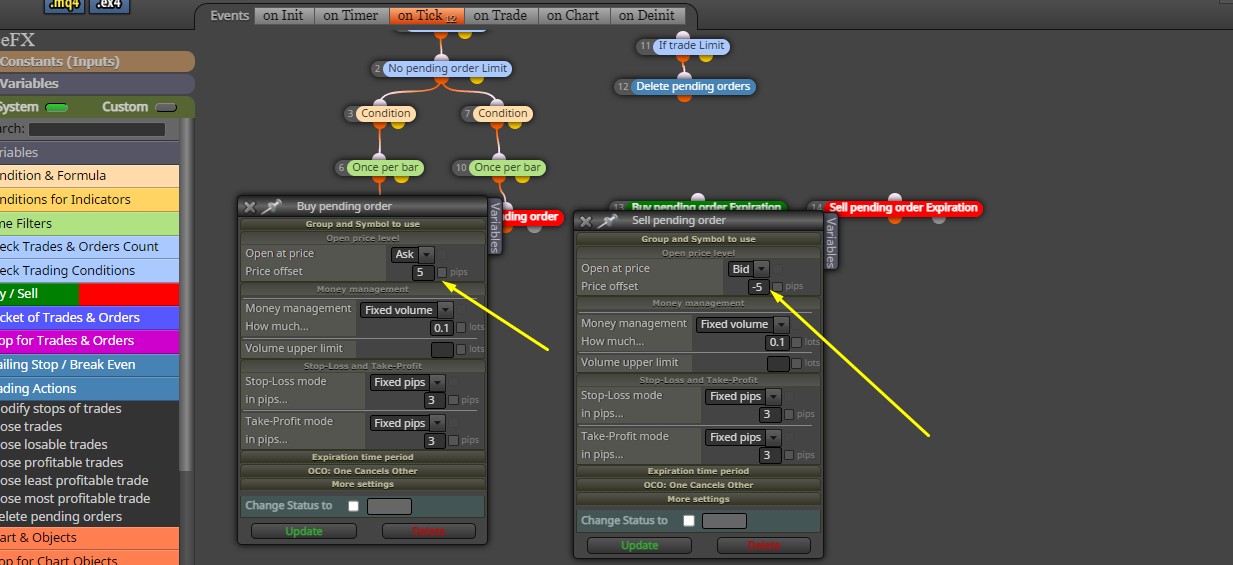1233x565 pixels.
Task: Close the Sell pending order panel
Action: coord(586,221)
